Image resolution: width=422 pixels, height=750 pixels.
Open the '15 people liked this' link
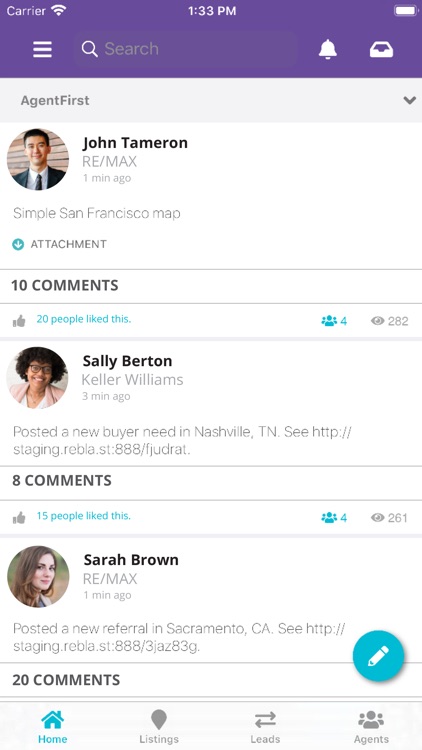click(x=84, y=516)
